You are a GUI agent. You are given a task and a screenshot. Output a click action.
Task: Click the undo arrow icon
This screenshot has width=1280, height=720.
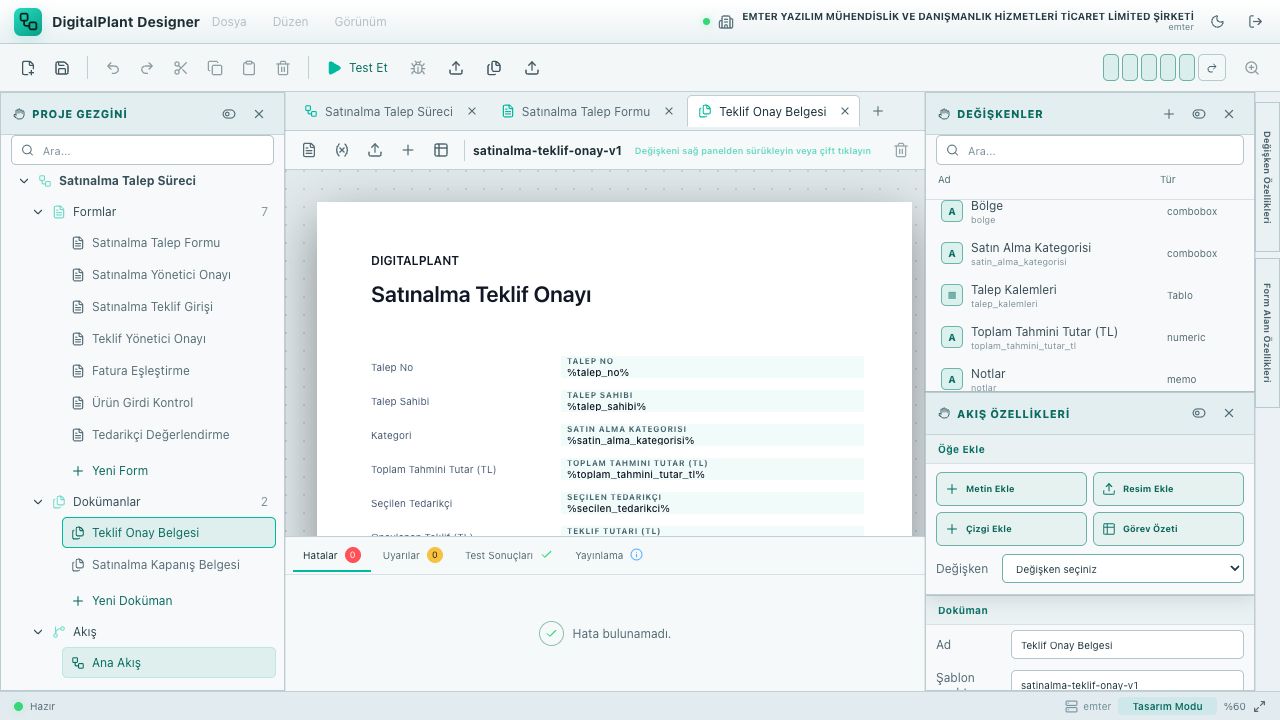113,68
